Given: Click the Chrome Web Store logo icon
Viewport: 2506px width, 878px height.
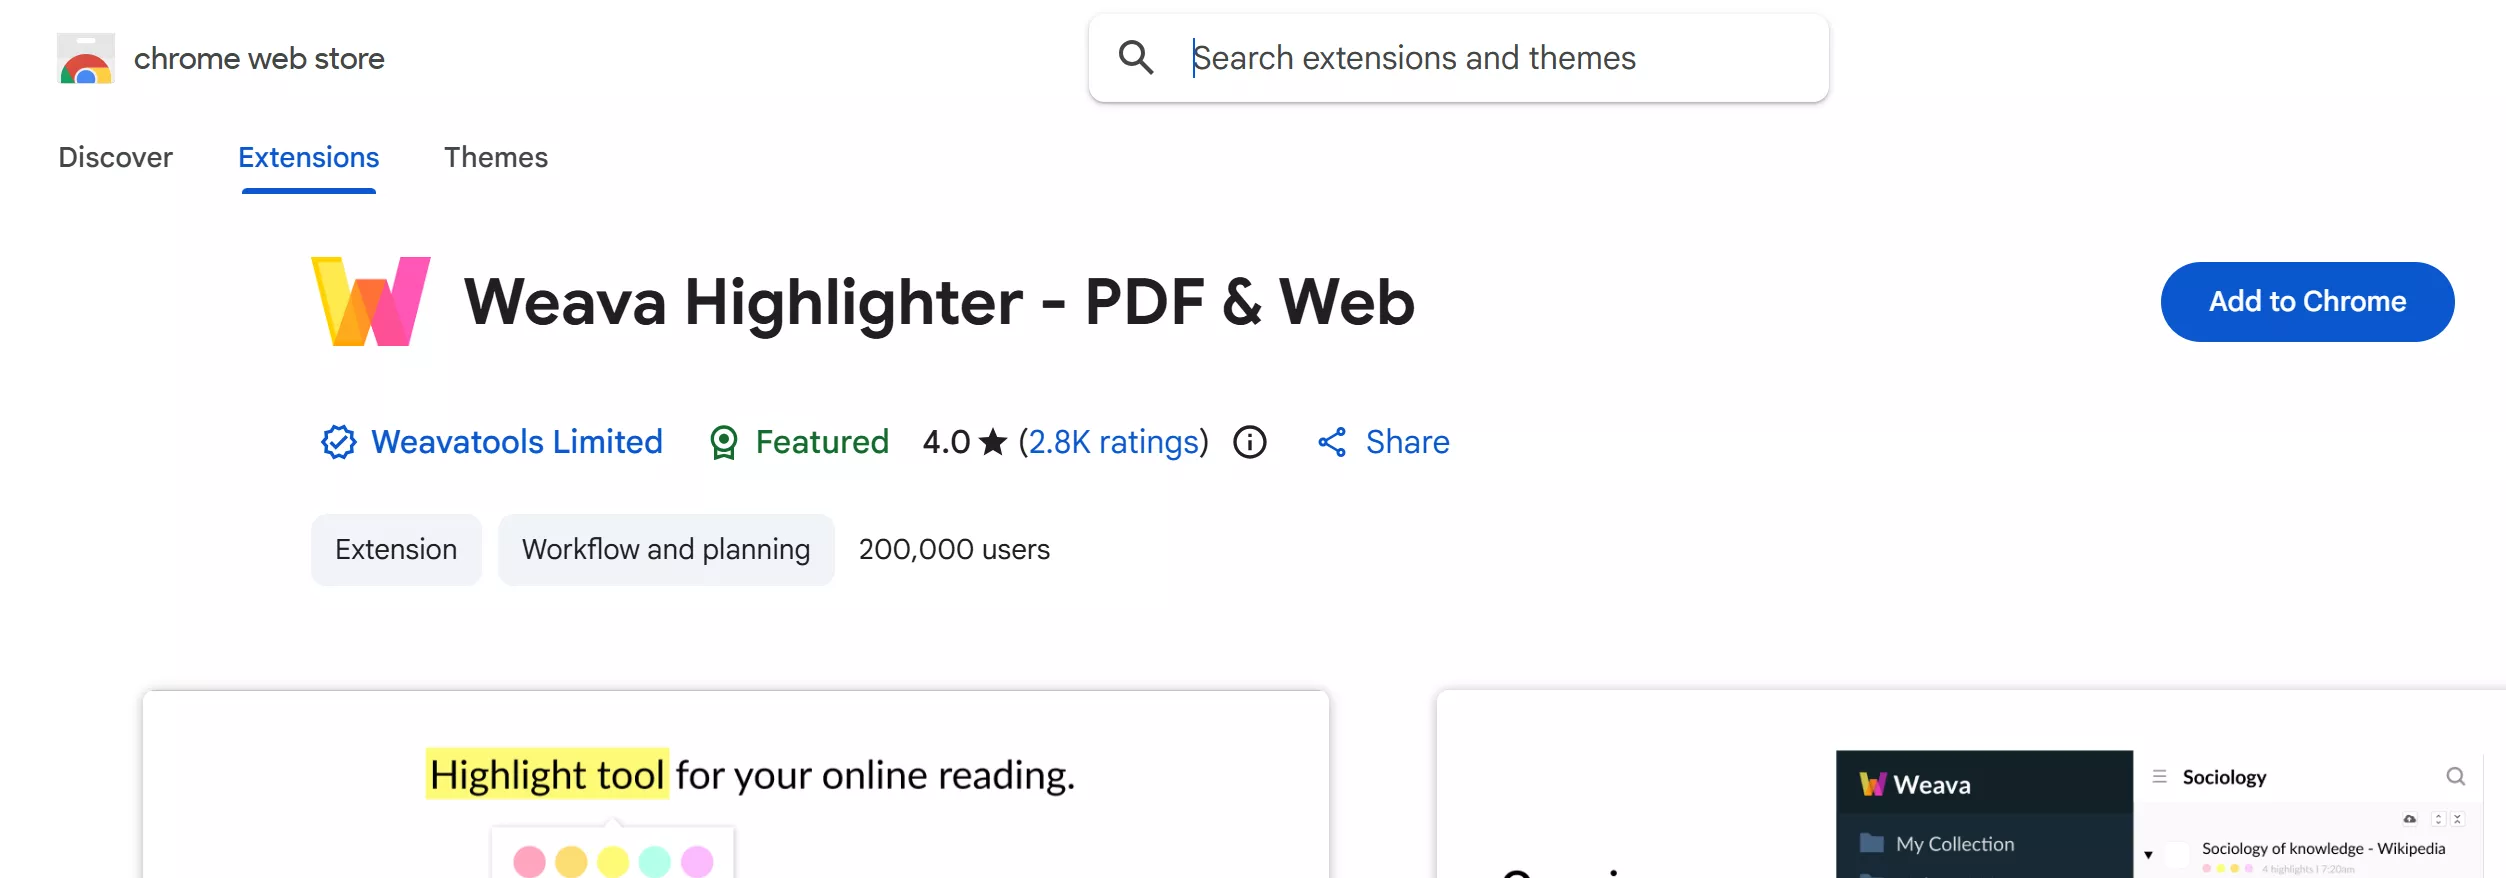Looking at the screenshot, I should coord(85,58).
